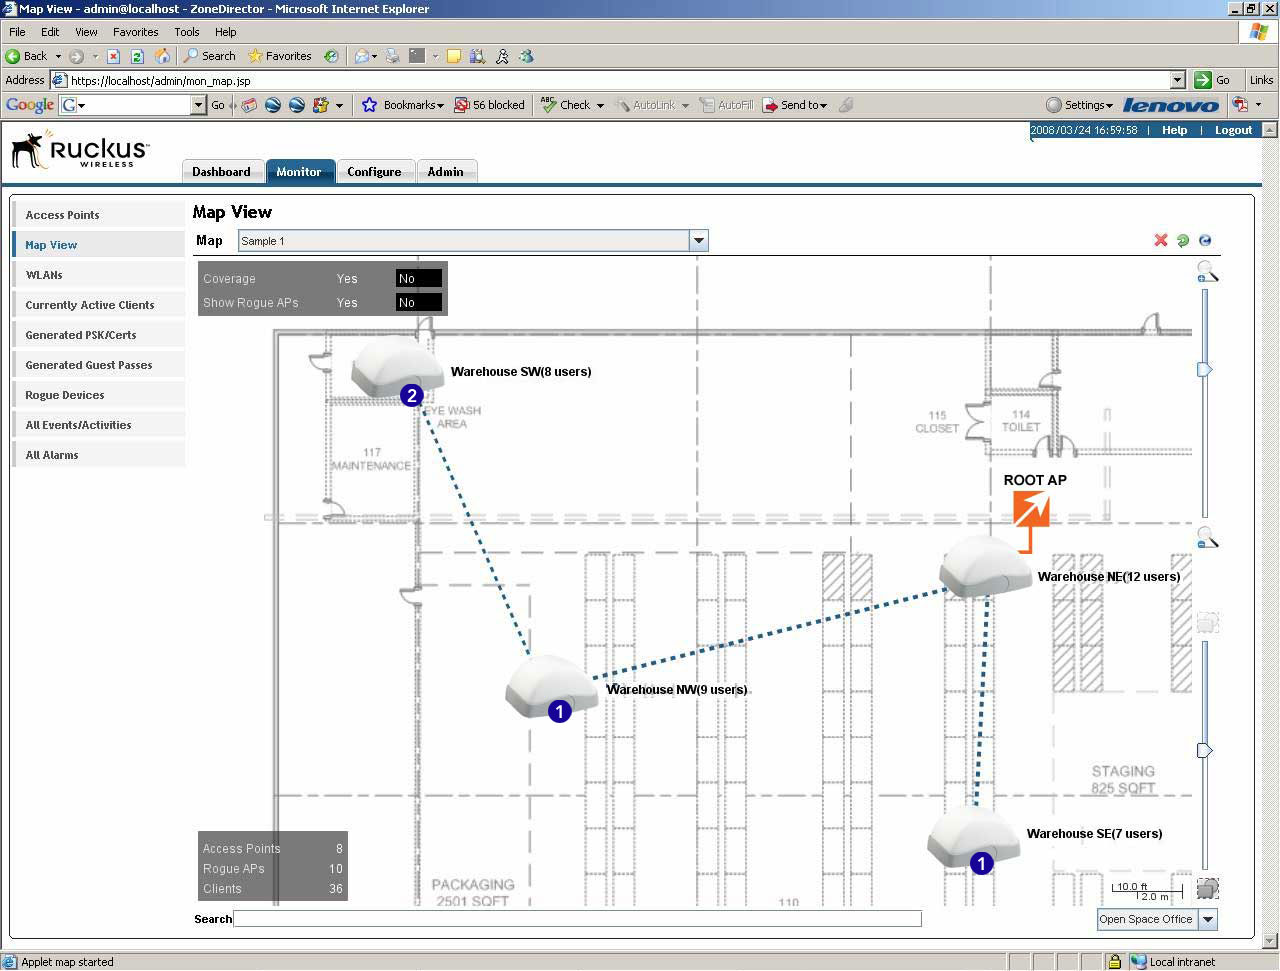
Task: Open the address bar dropdown arrow
Action: (x=1177, y=80)
